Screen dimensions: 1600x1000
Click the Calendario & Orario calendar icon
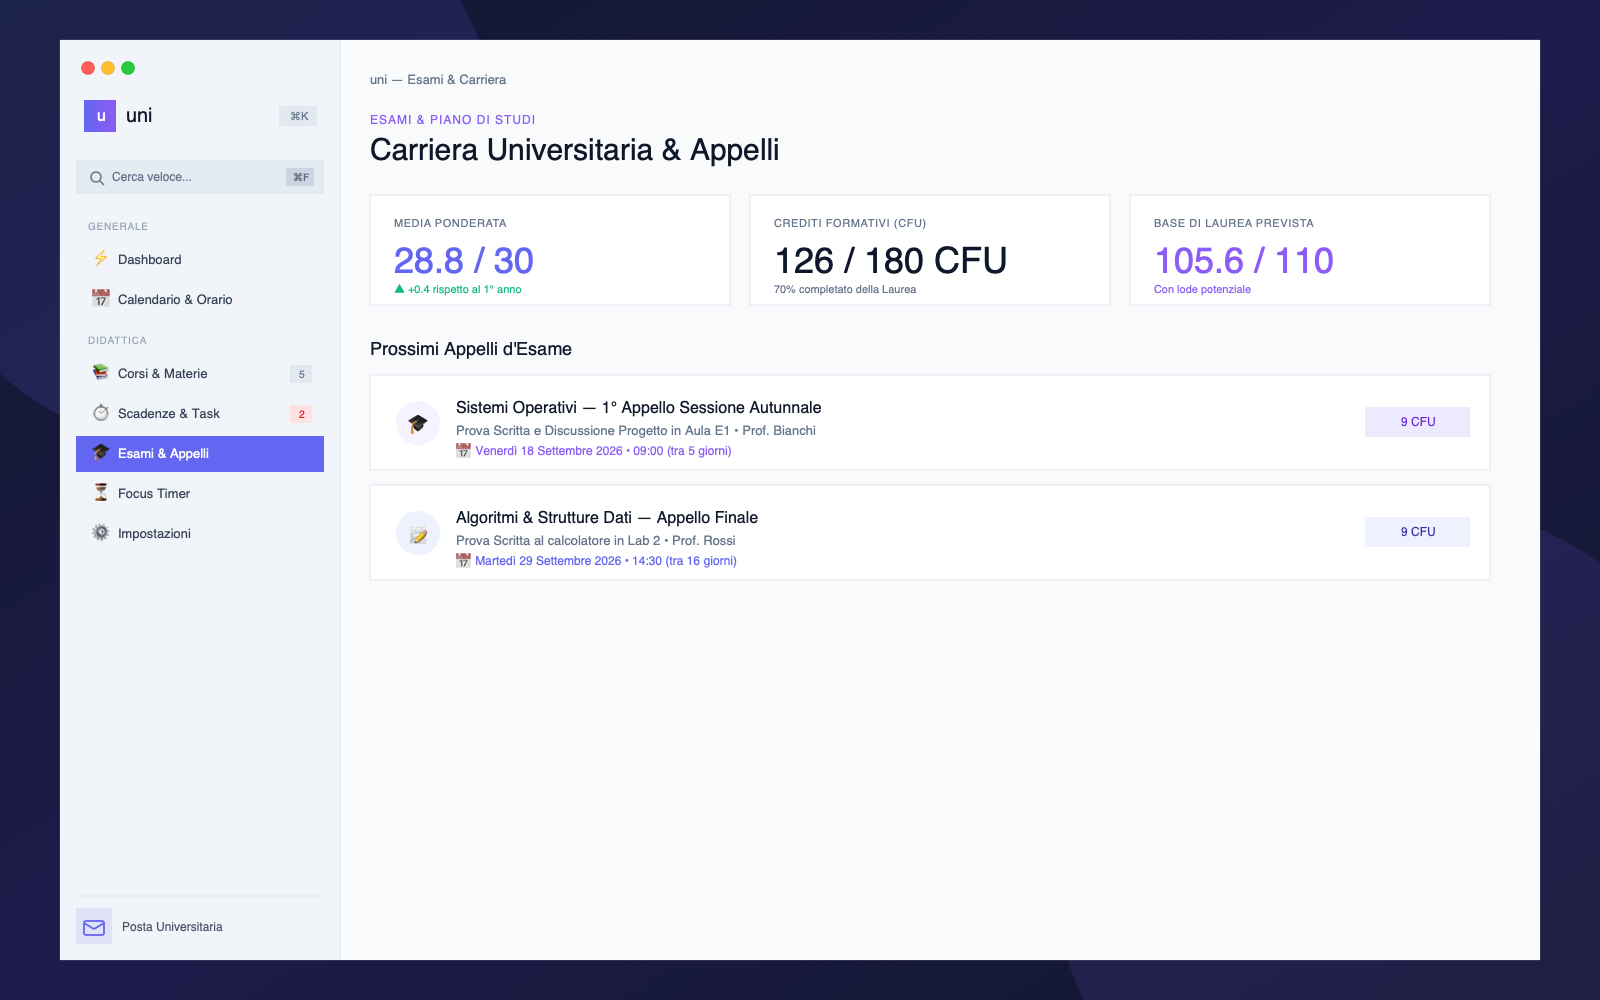tap(101, 299)
